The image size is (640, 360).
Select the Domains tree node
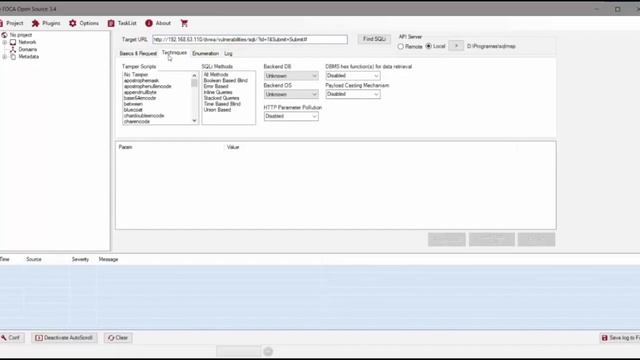(x=28, y=49)
